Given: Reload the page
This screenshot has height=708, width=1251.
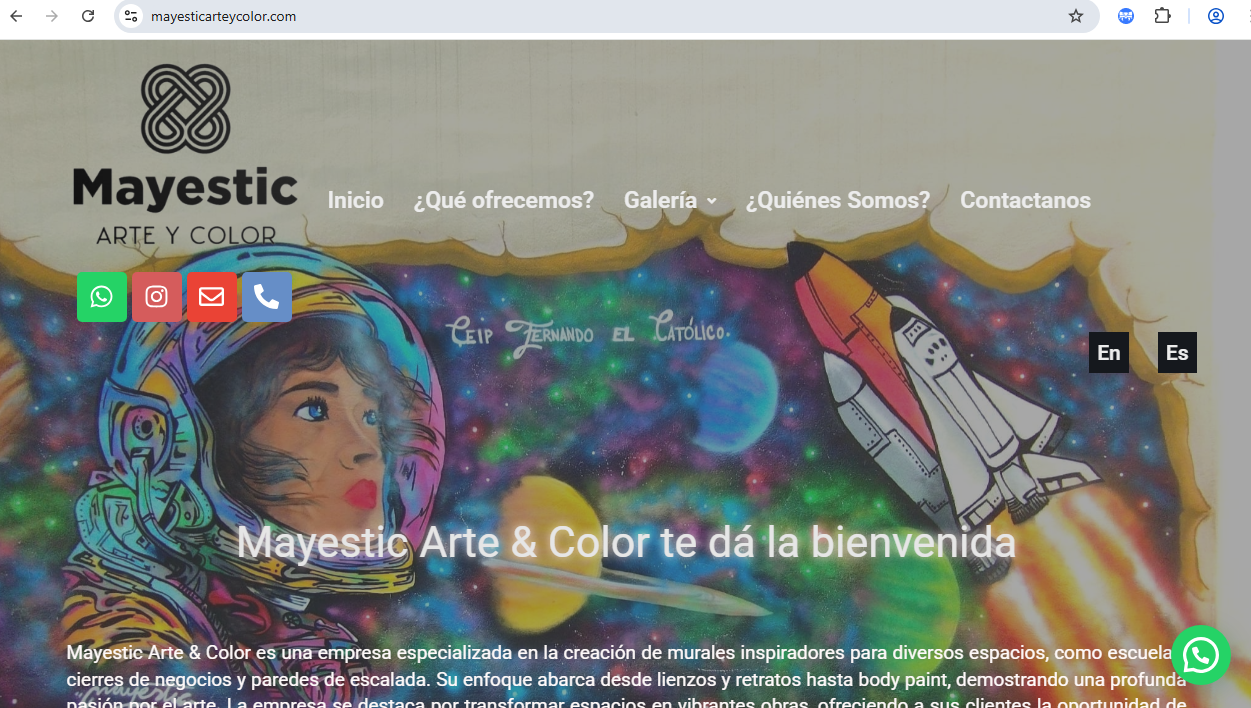Looking at the screenshot, I should (x=88, y=16).
